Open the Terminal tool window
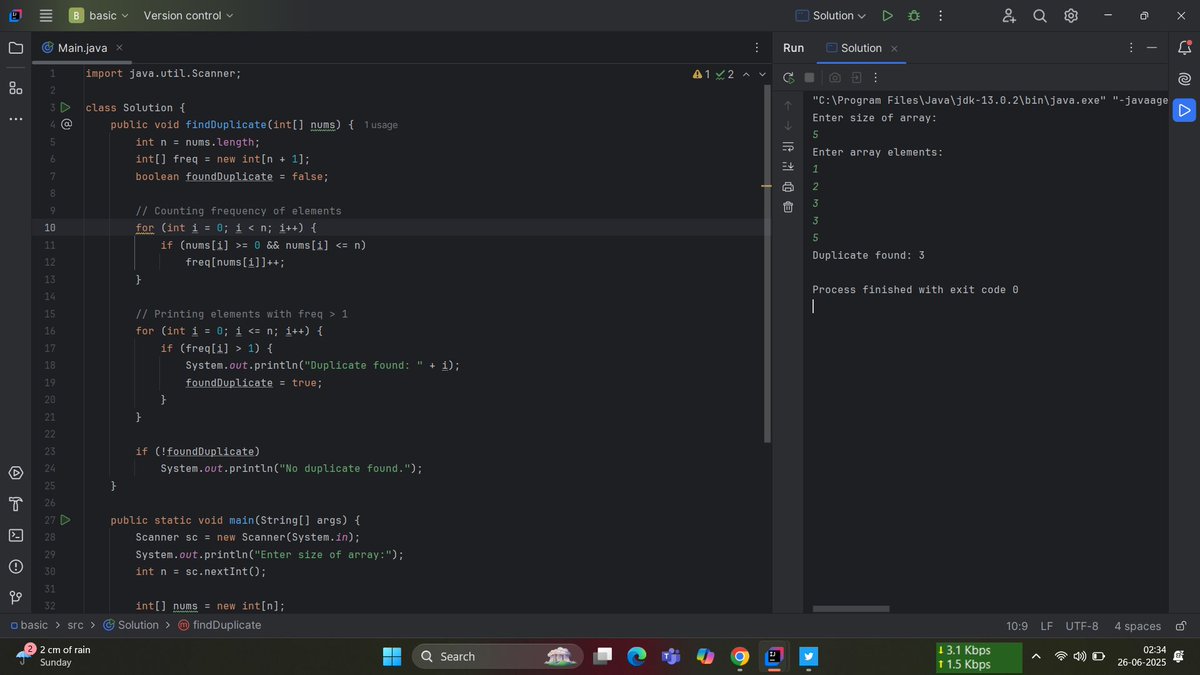 click(x=15, y=535)
